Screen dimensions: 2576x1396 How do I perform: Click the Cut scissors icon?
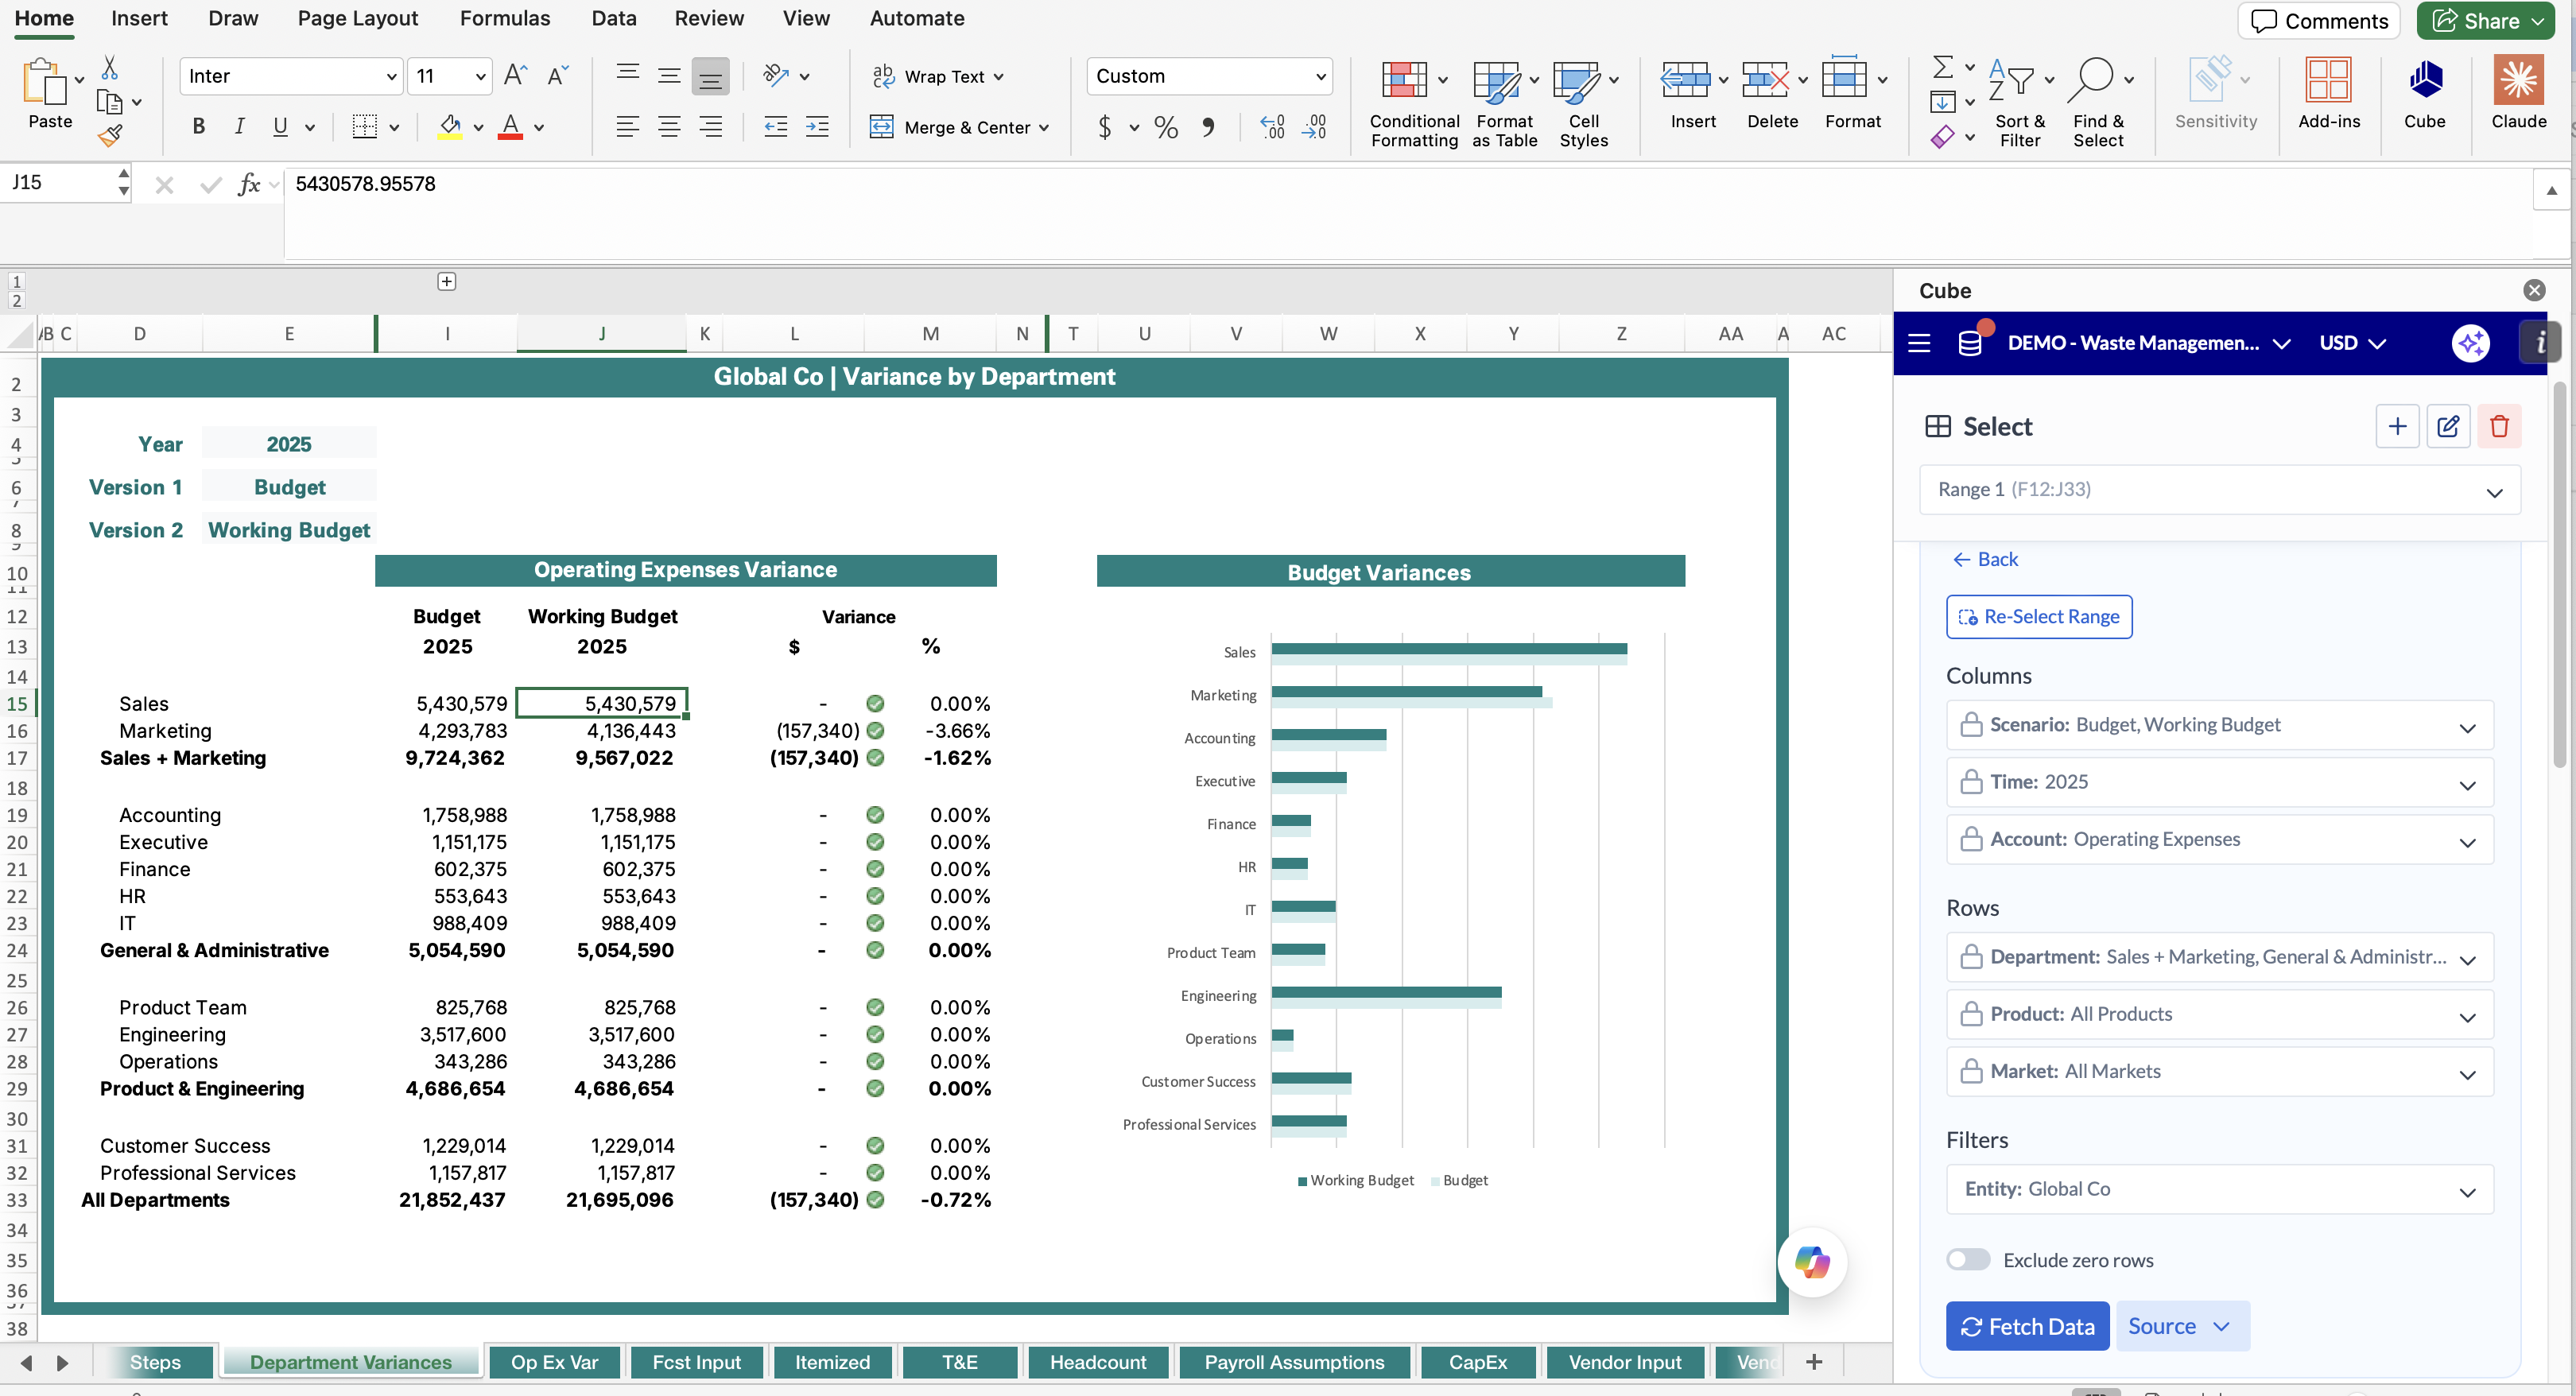tap(110, 68)
